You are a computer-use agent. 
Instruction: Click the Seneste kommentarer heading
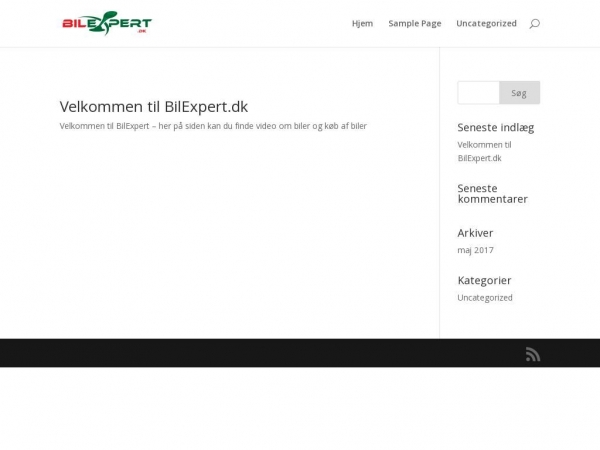click(492, 194)
